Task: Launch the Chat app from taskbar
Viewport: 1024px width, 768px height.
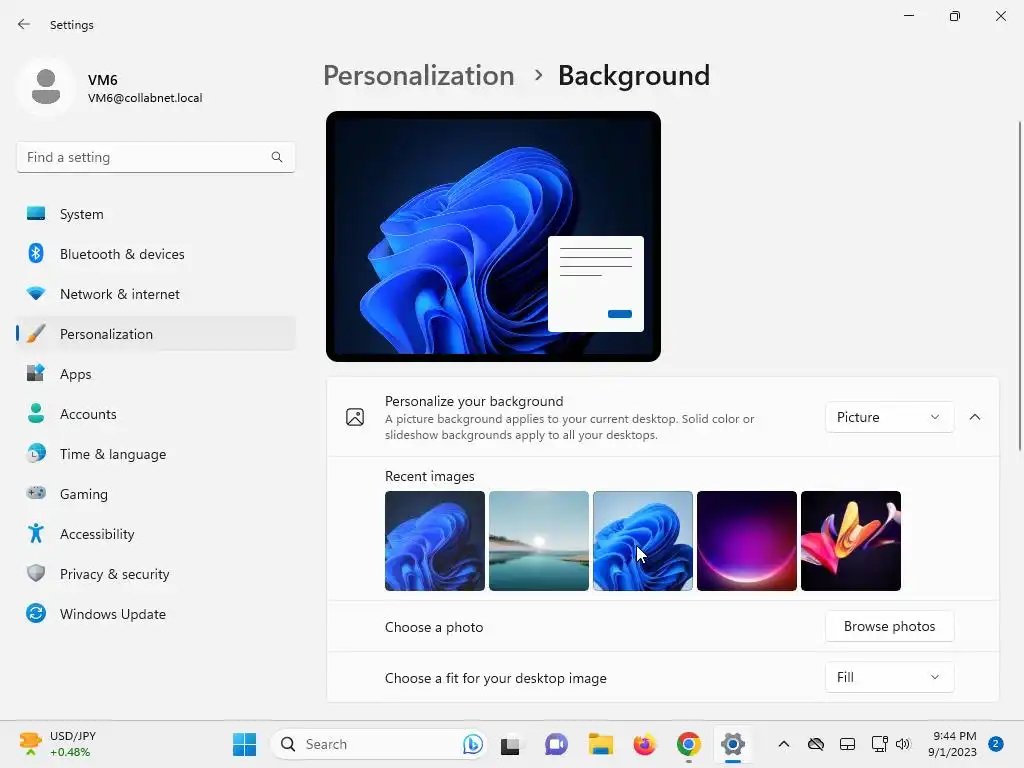Action: [x=556, y=744]
